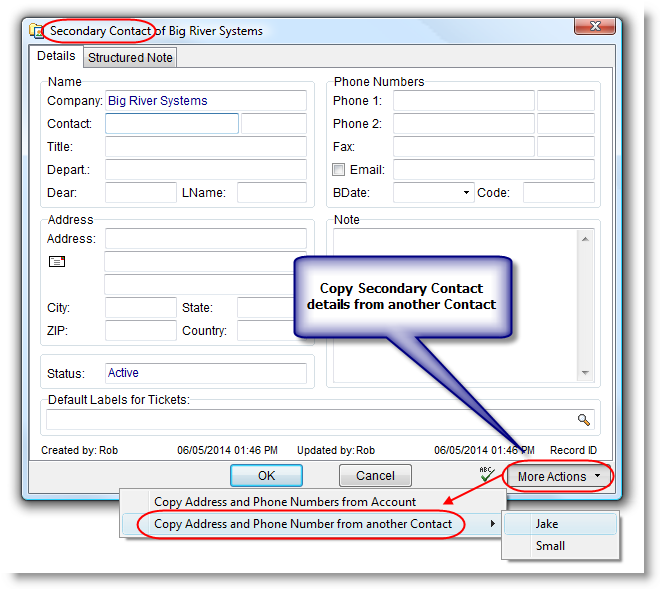Select Jake from the contact submenu
660x589 pixels.
point(549,524)
